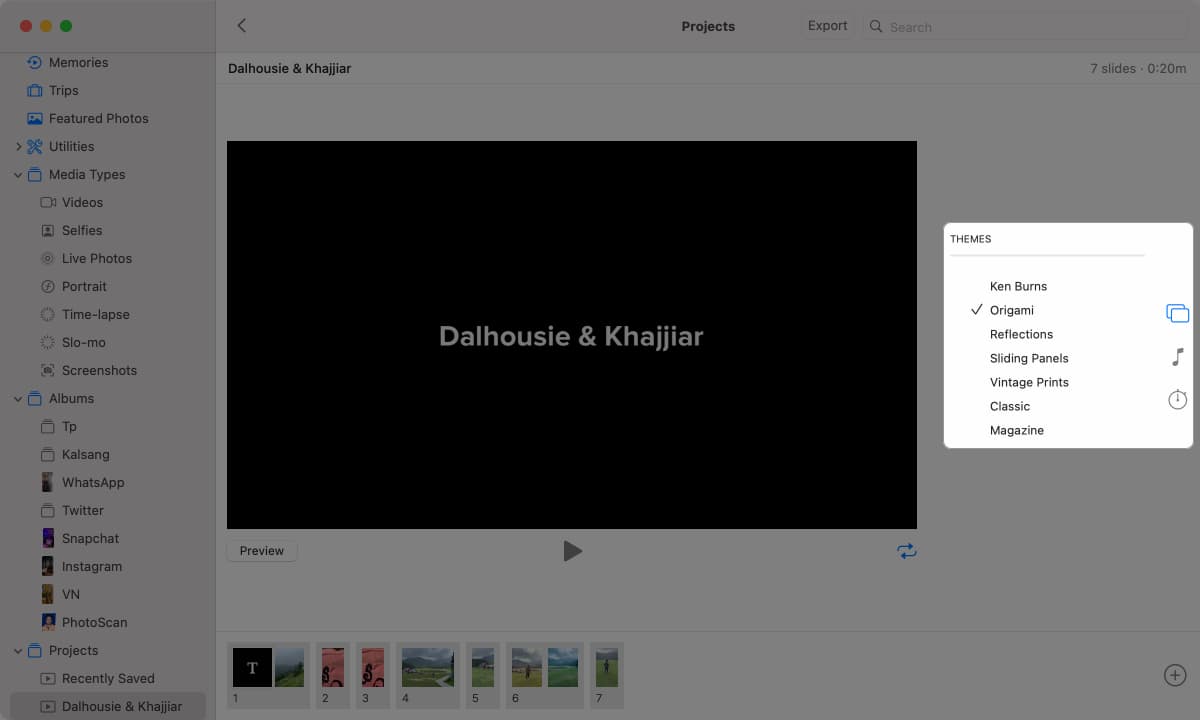Click the Live Photos icon
Screen dimensions: 1200x720
[x=47, y=258]
